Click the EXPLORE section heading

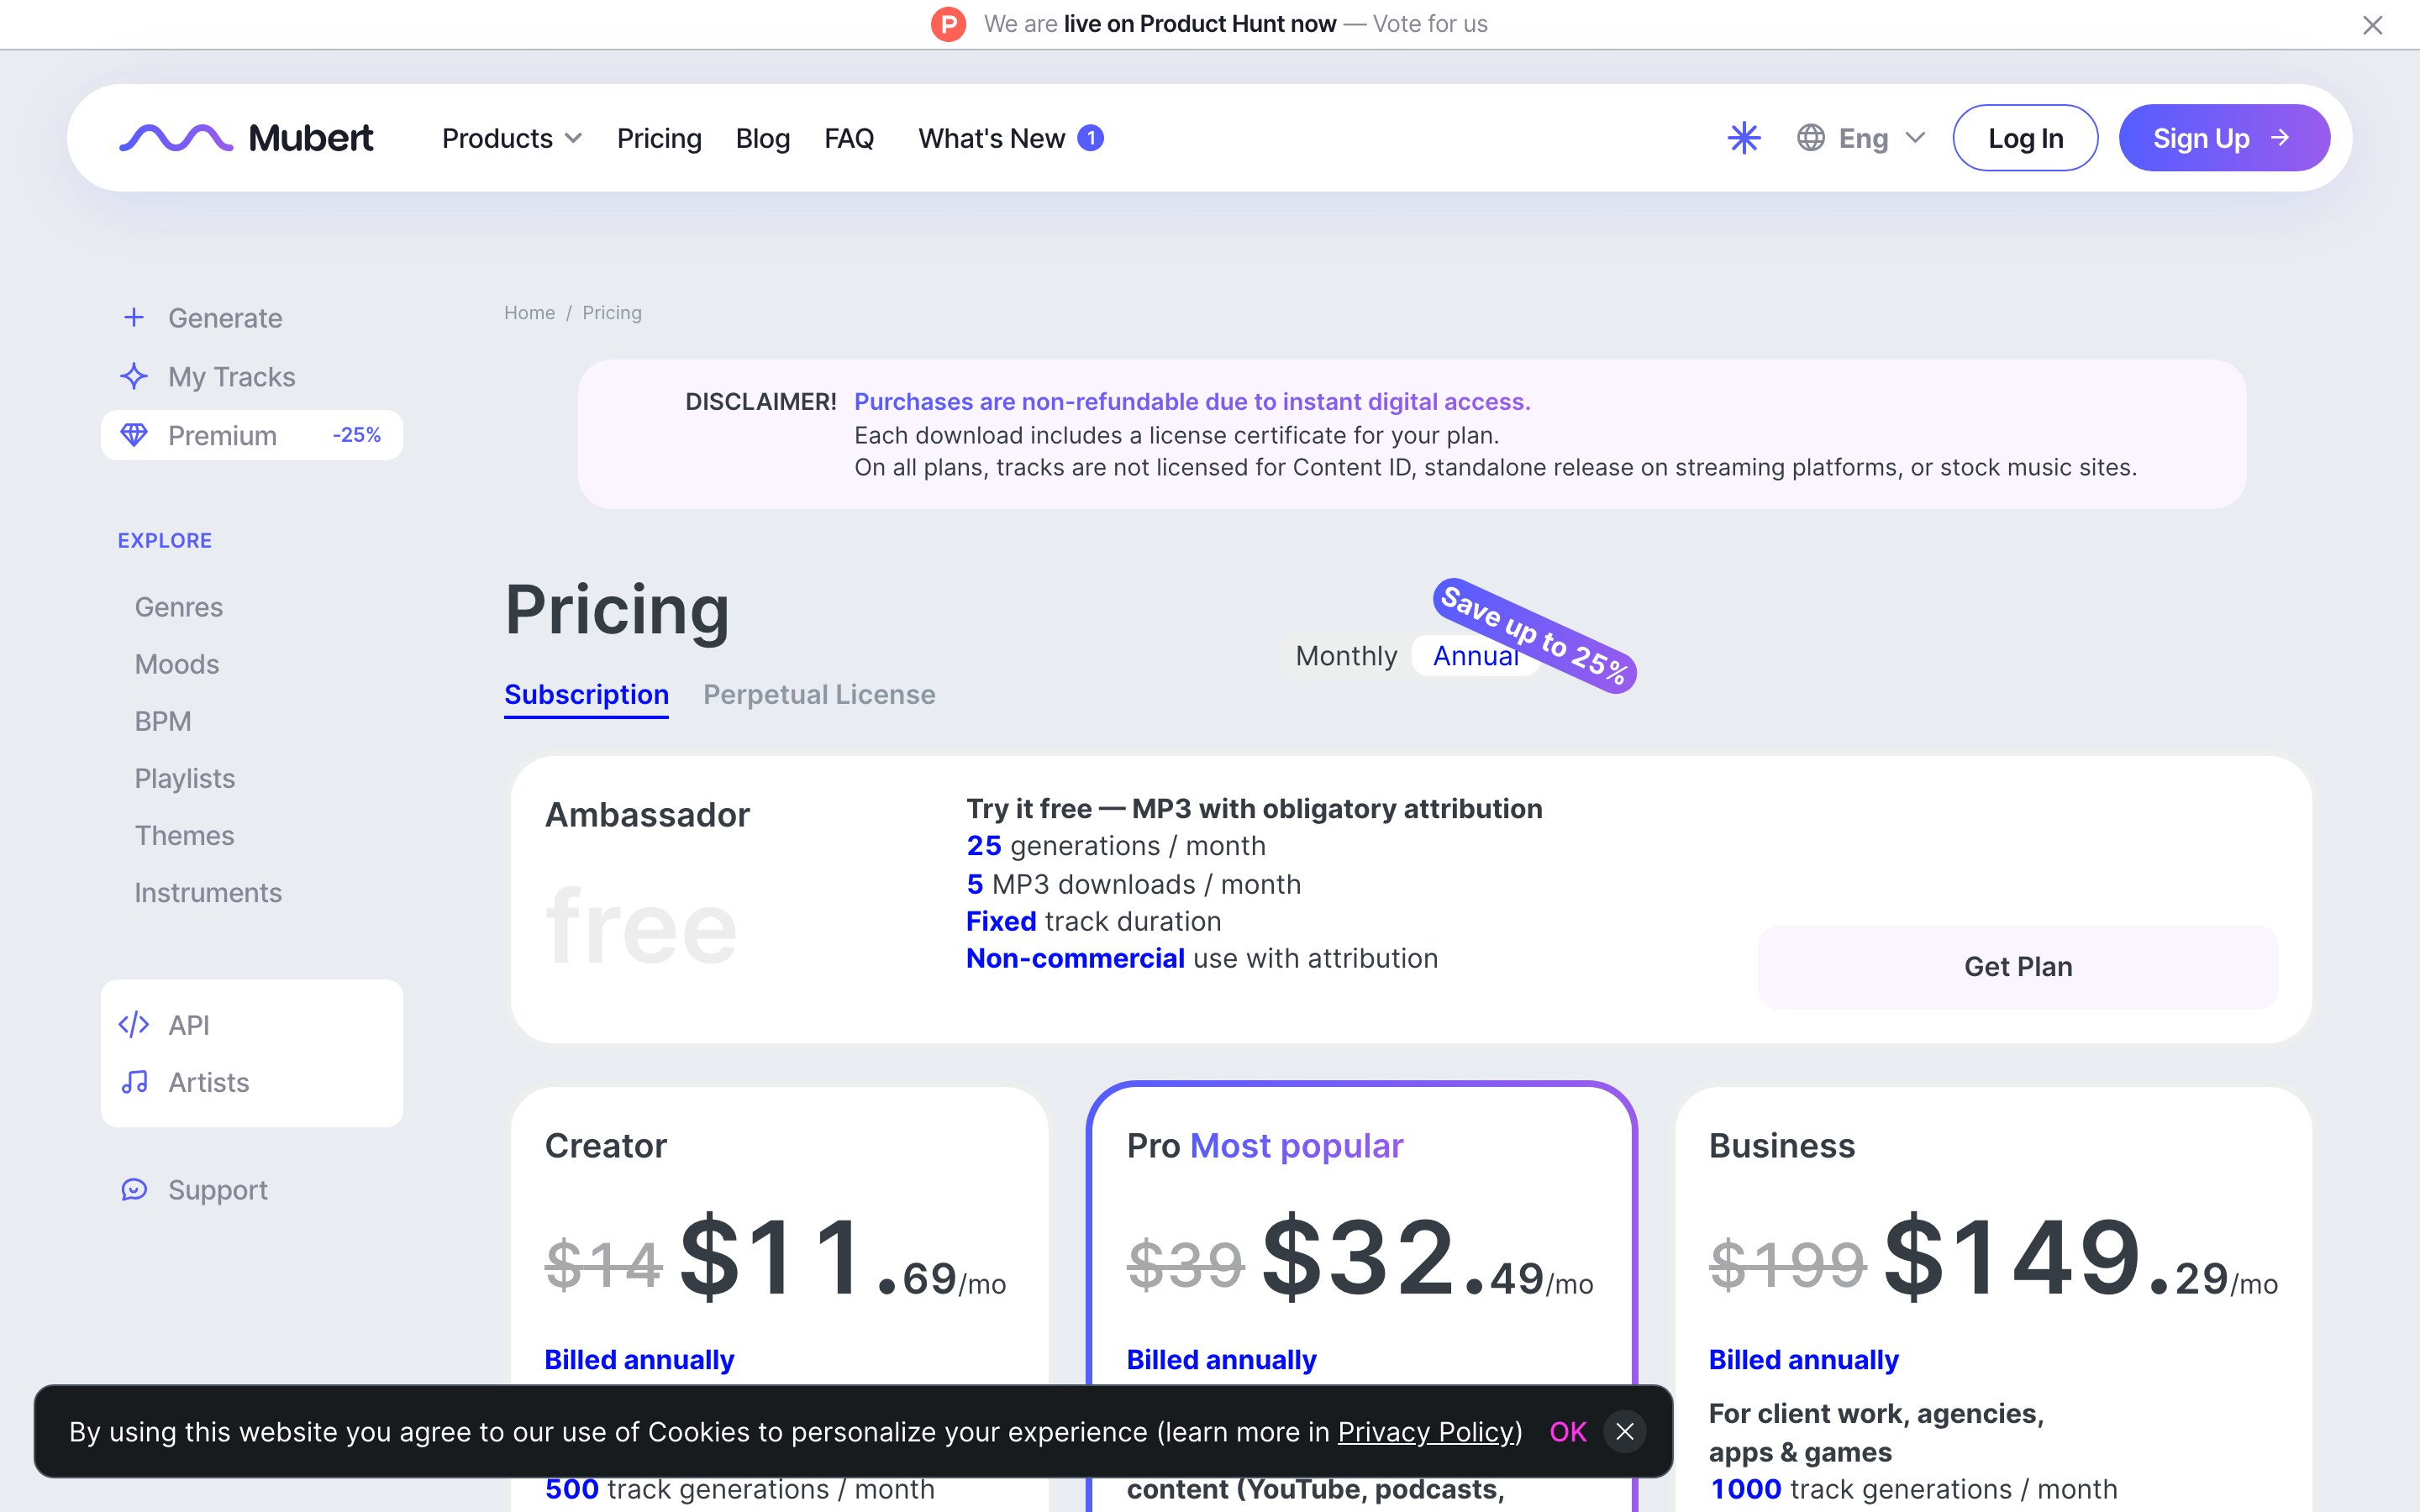click(x=165, y=541)
